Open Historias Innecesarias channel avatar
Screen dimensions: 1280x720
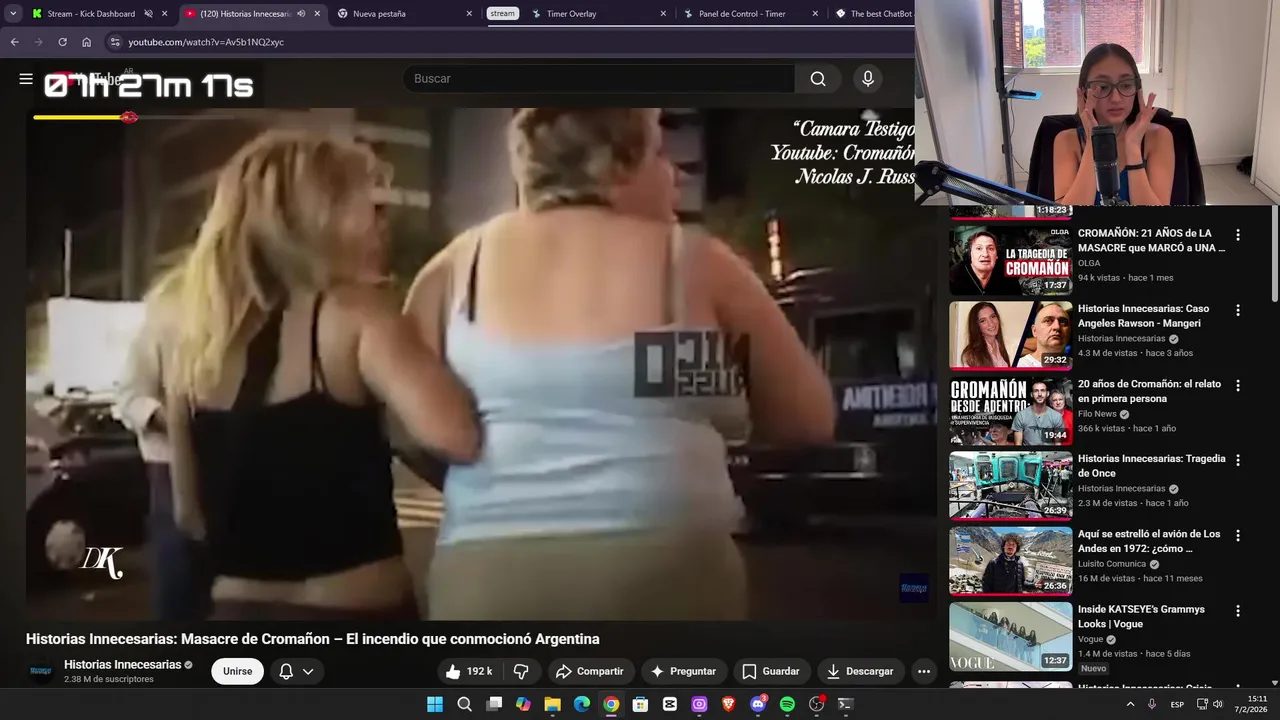tap(41, 671)
